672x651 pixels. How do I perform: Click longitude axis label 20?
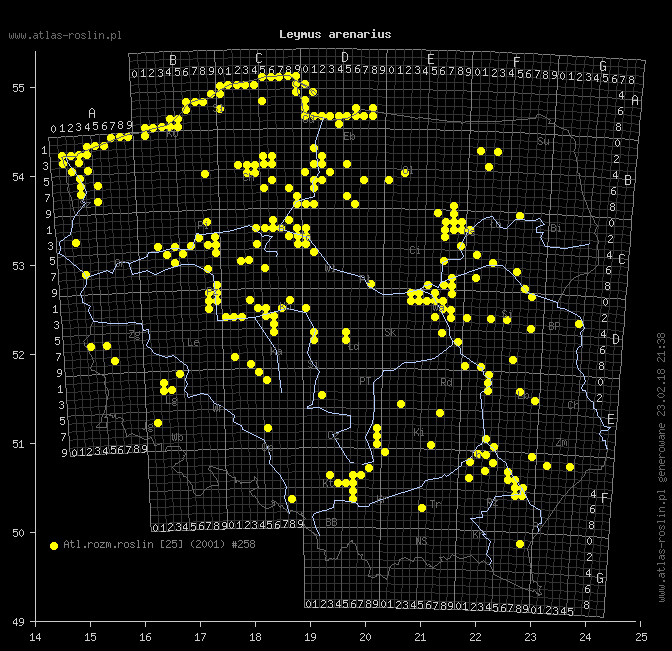[x=365, y=637]
